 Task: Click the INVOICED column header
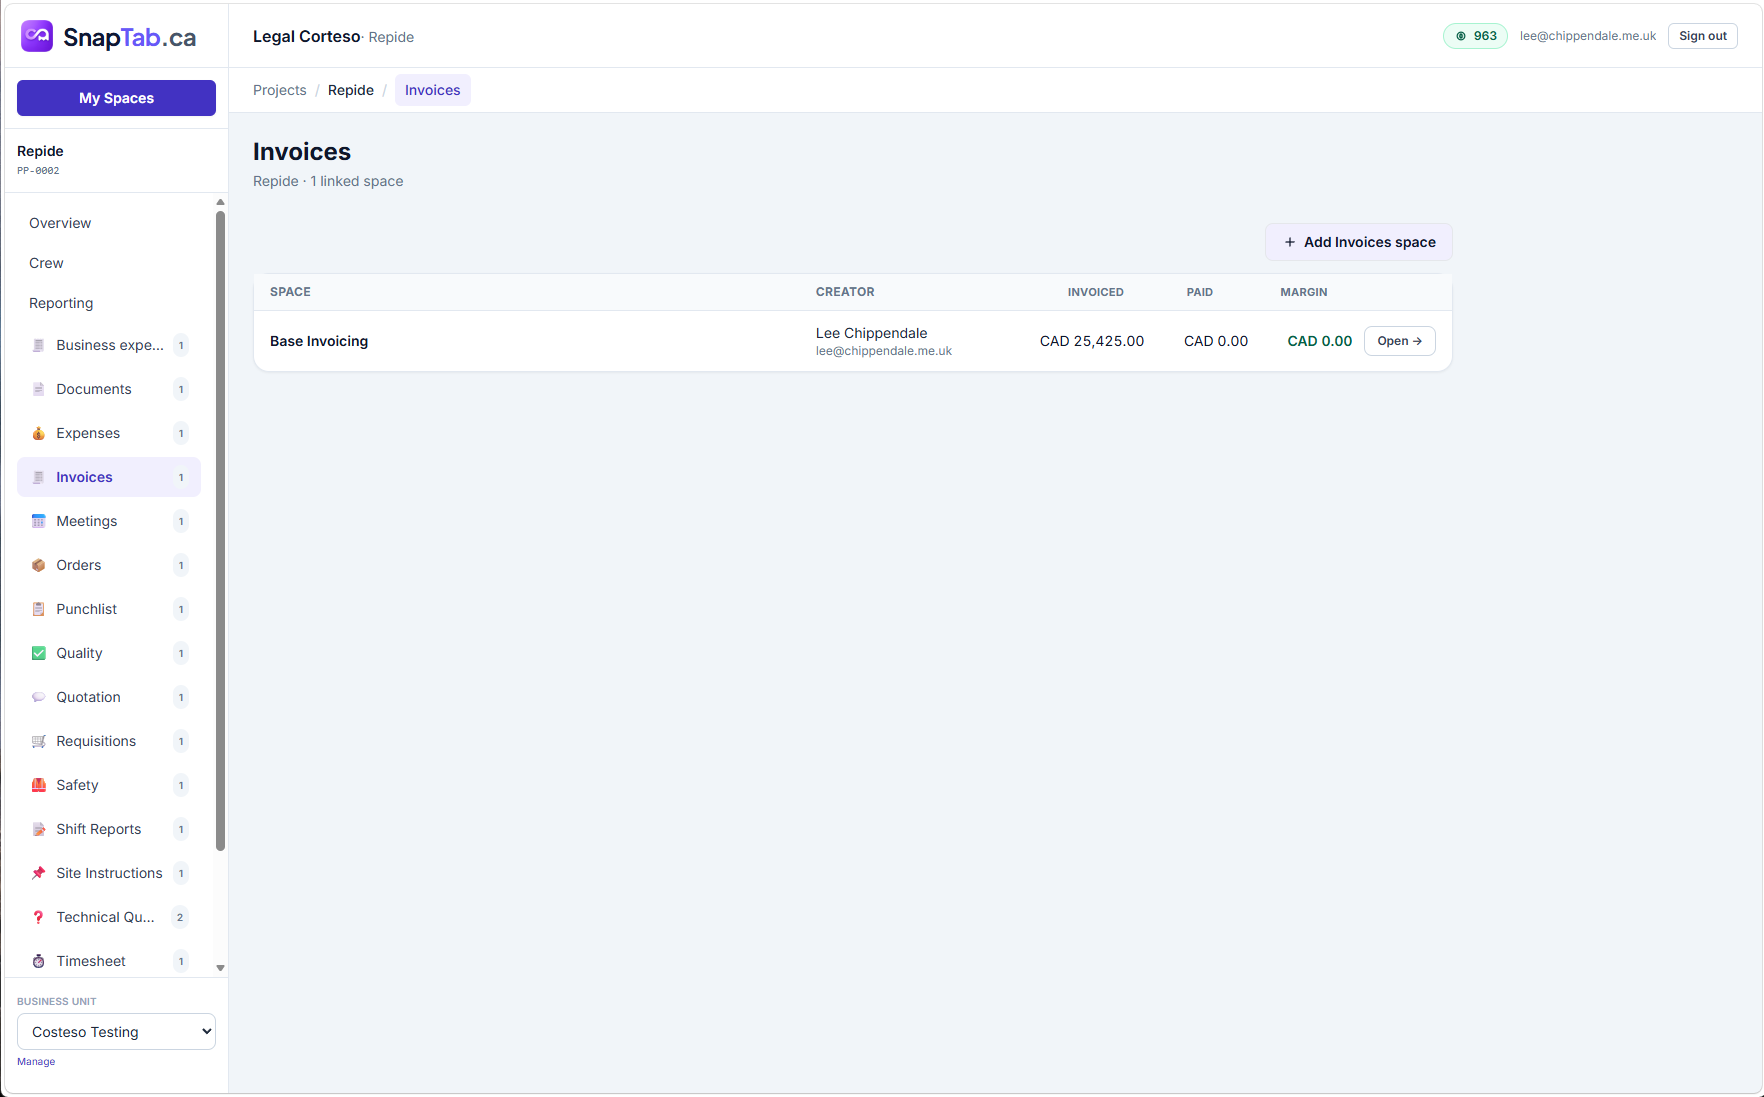point(1096,292)
